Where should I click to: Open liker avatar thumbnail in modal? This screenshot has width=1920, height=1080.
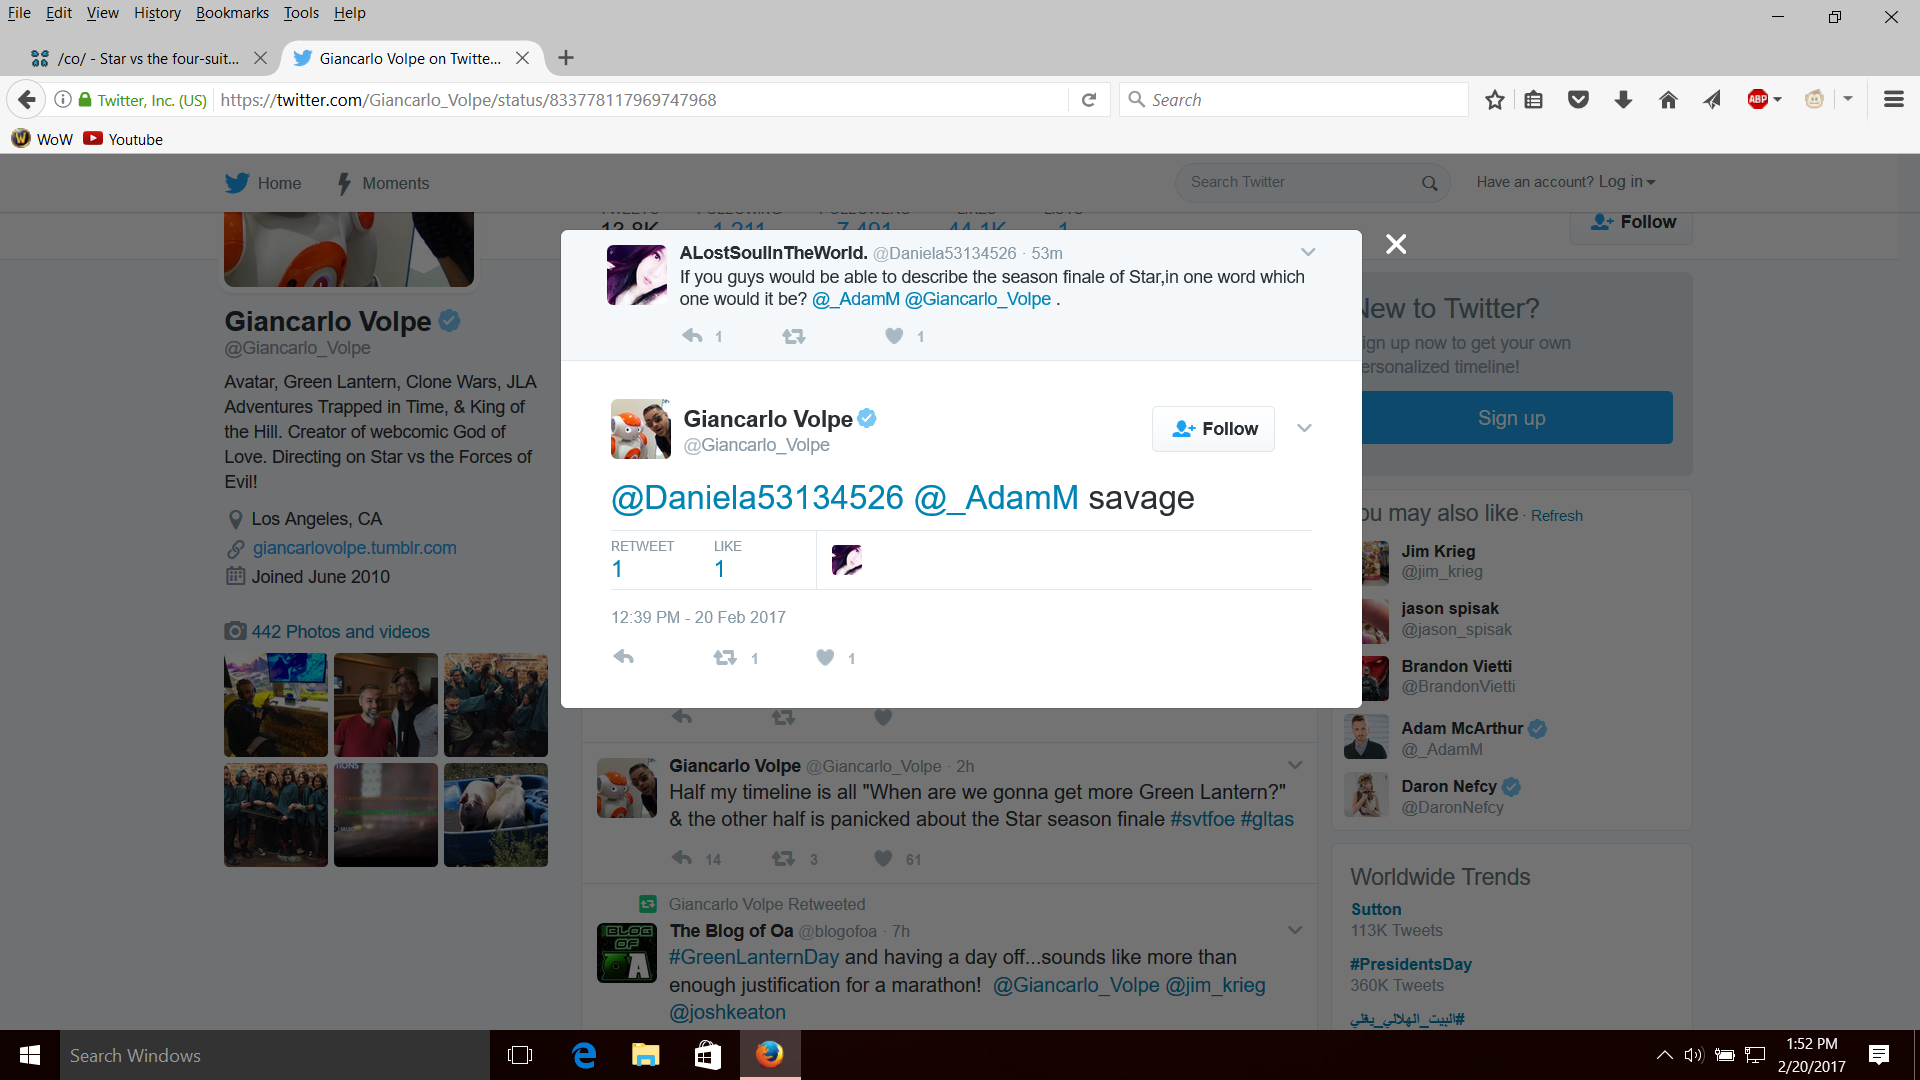[x=846, y=560]
